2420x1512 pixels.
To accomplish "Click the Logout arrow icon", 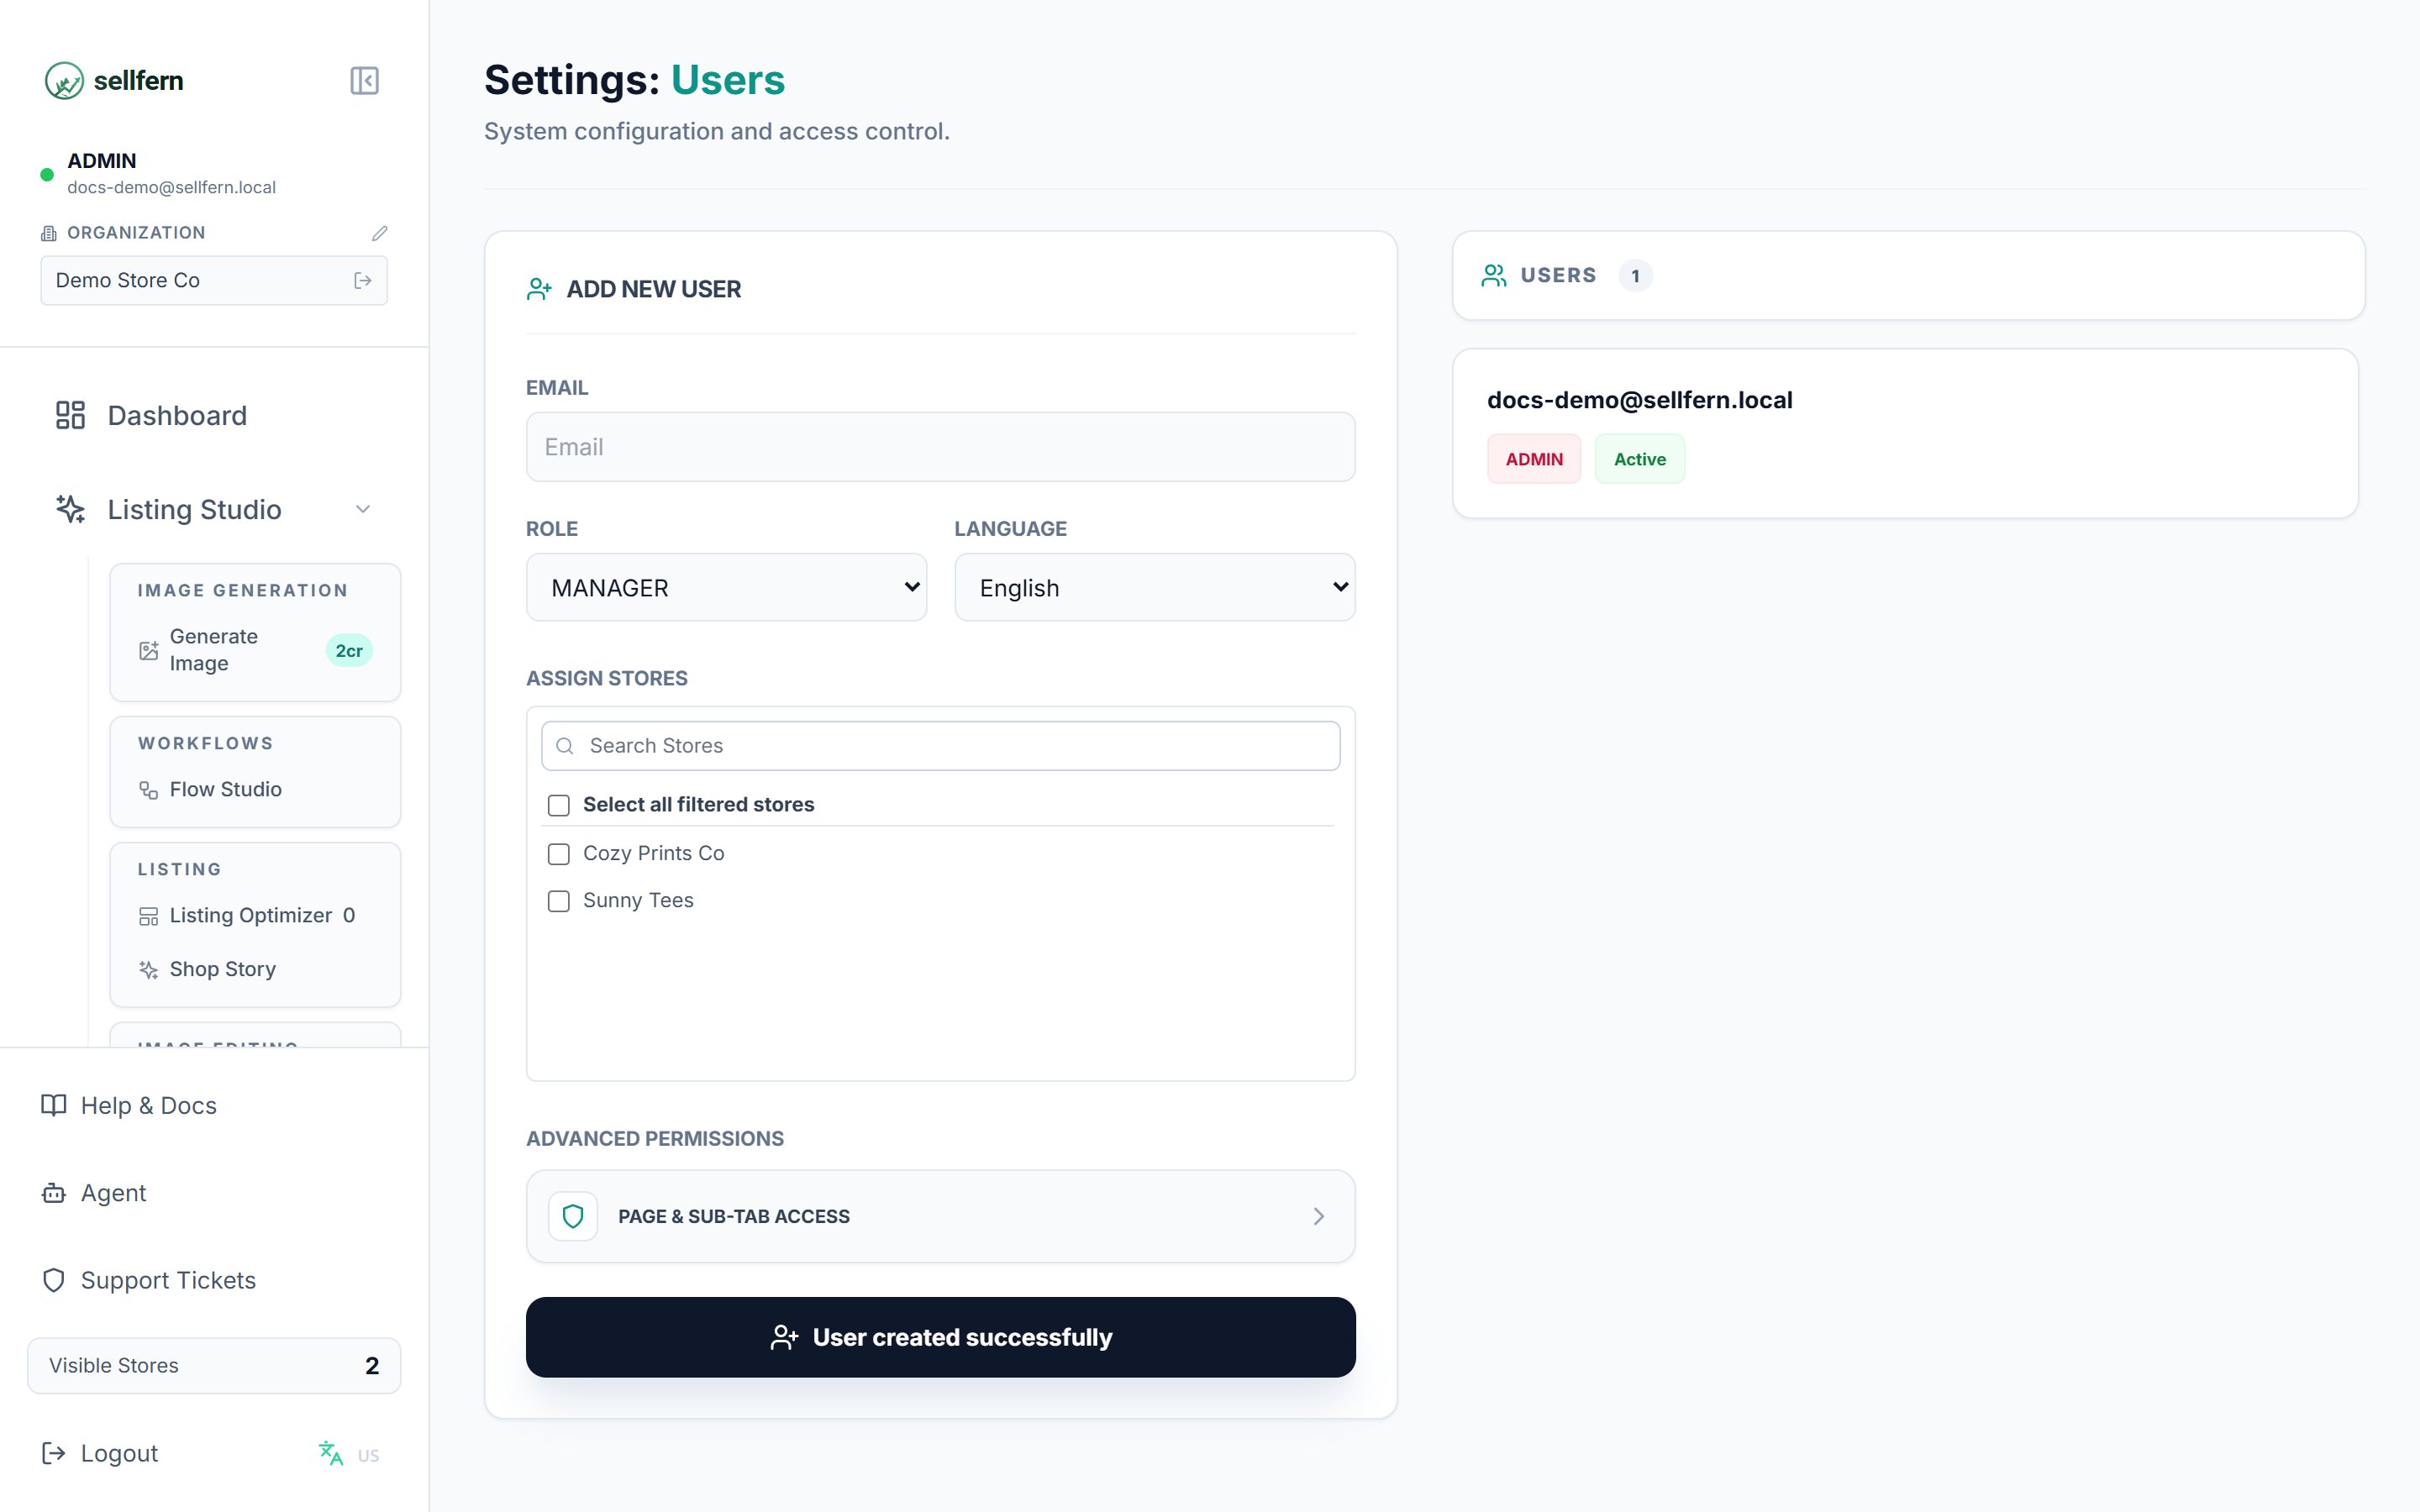I will [x=53, y=1453].
